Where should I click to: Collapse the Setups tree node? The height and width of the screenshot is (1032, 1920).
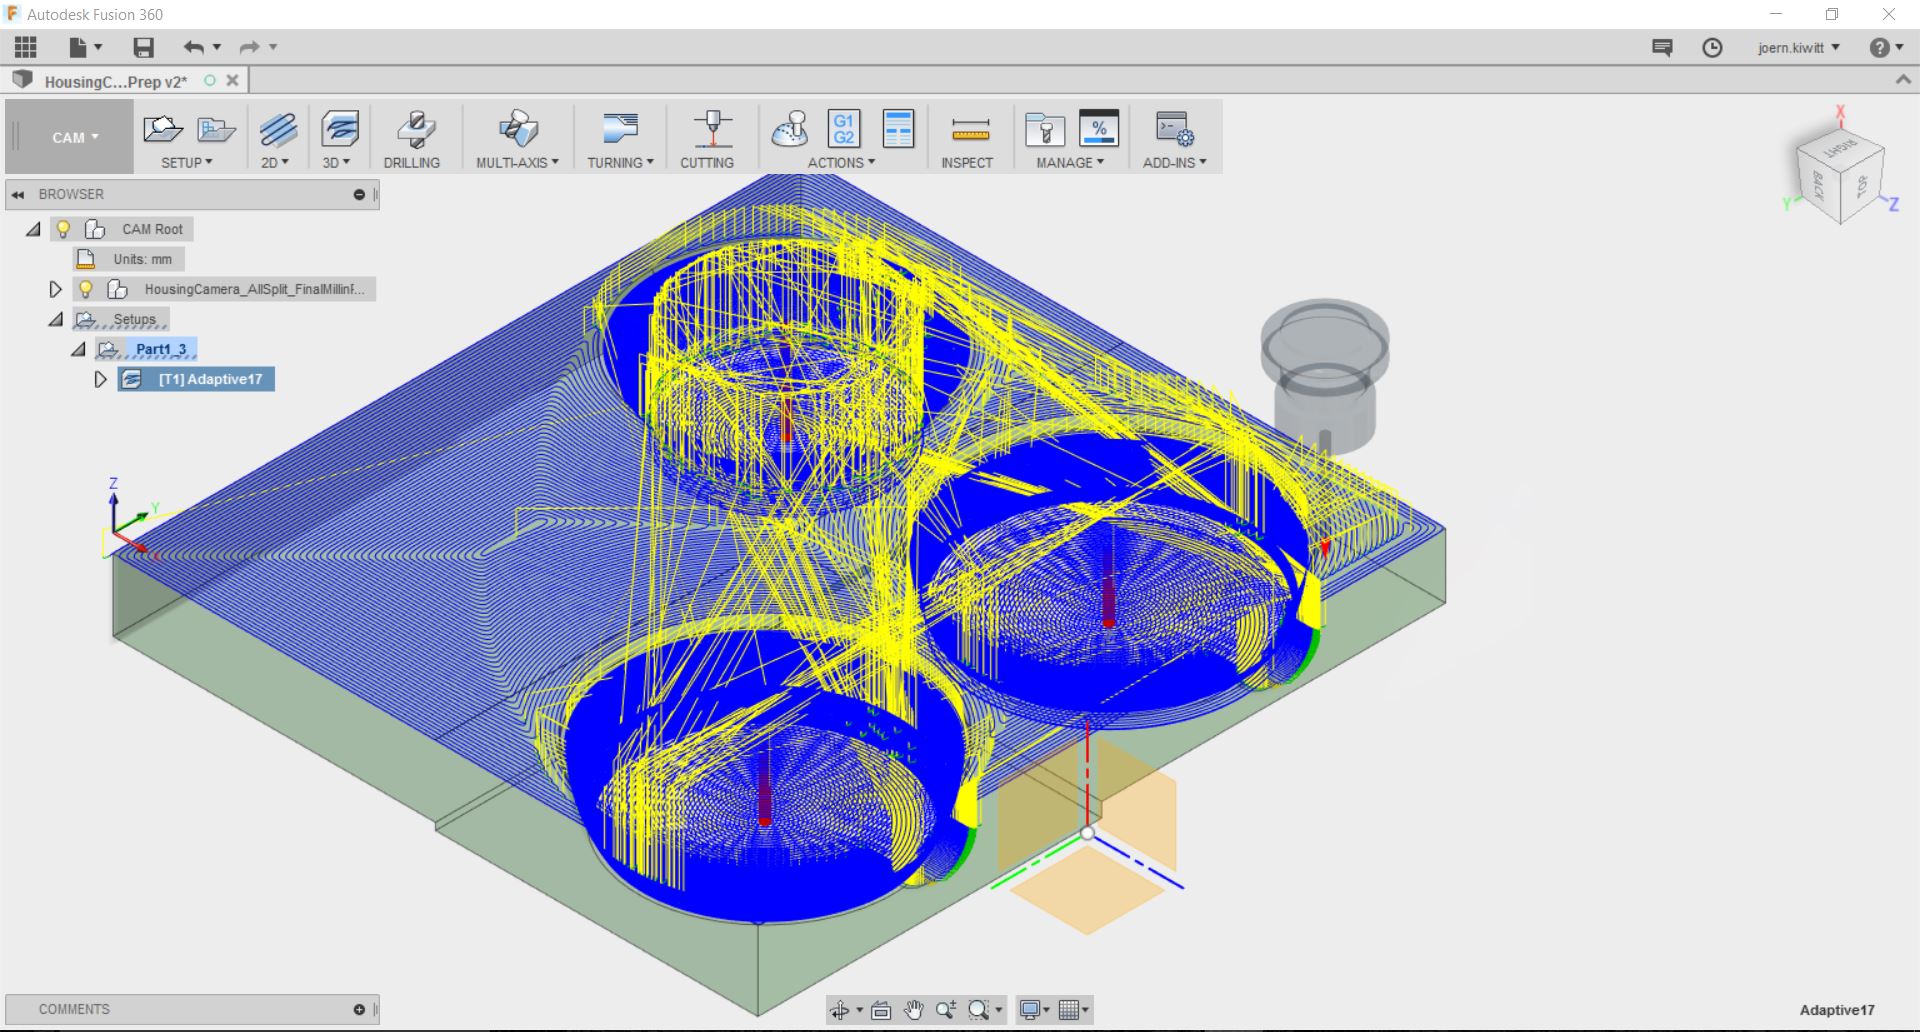[56, 319]
